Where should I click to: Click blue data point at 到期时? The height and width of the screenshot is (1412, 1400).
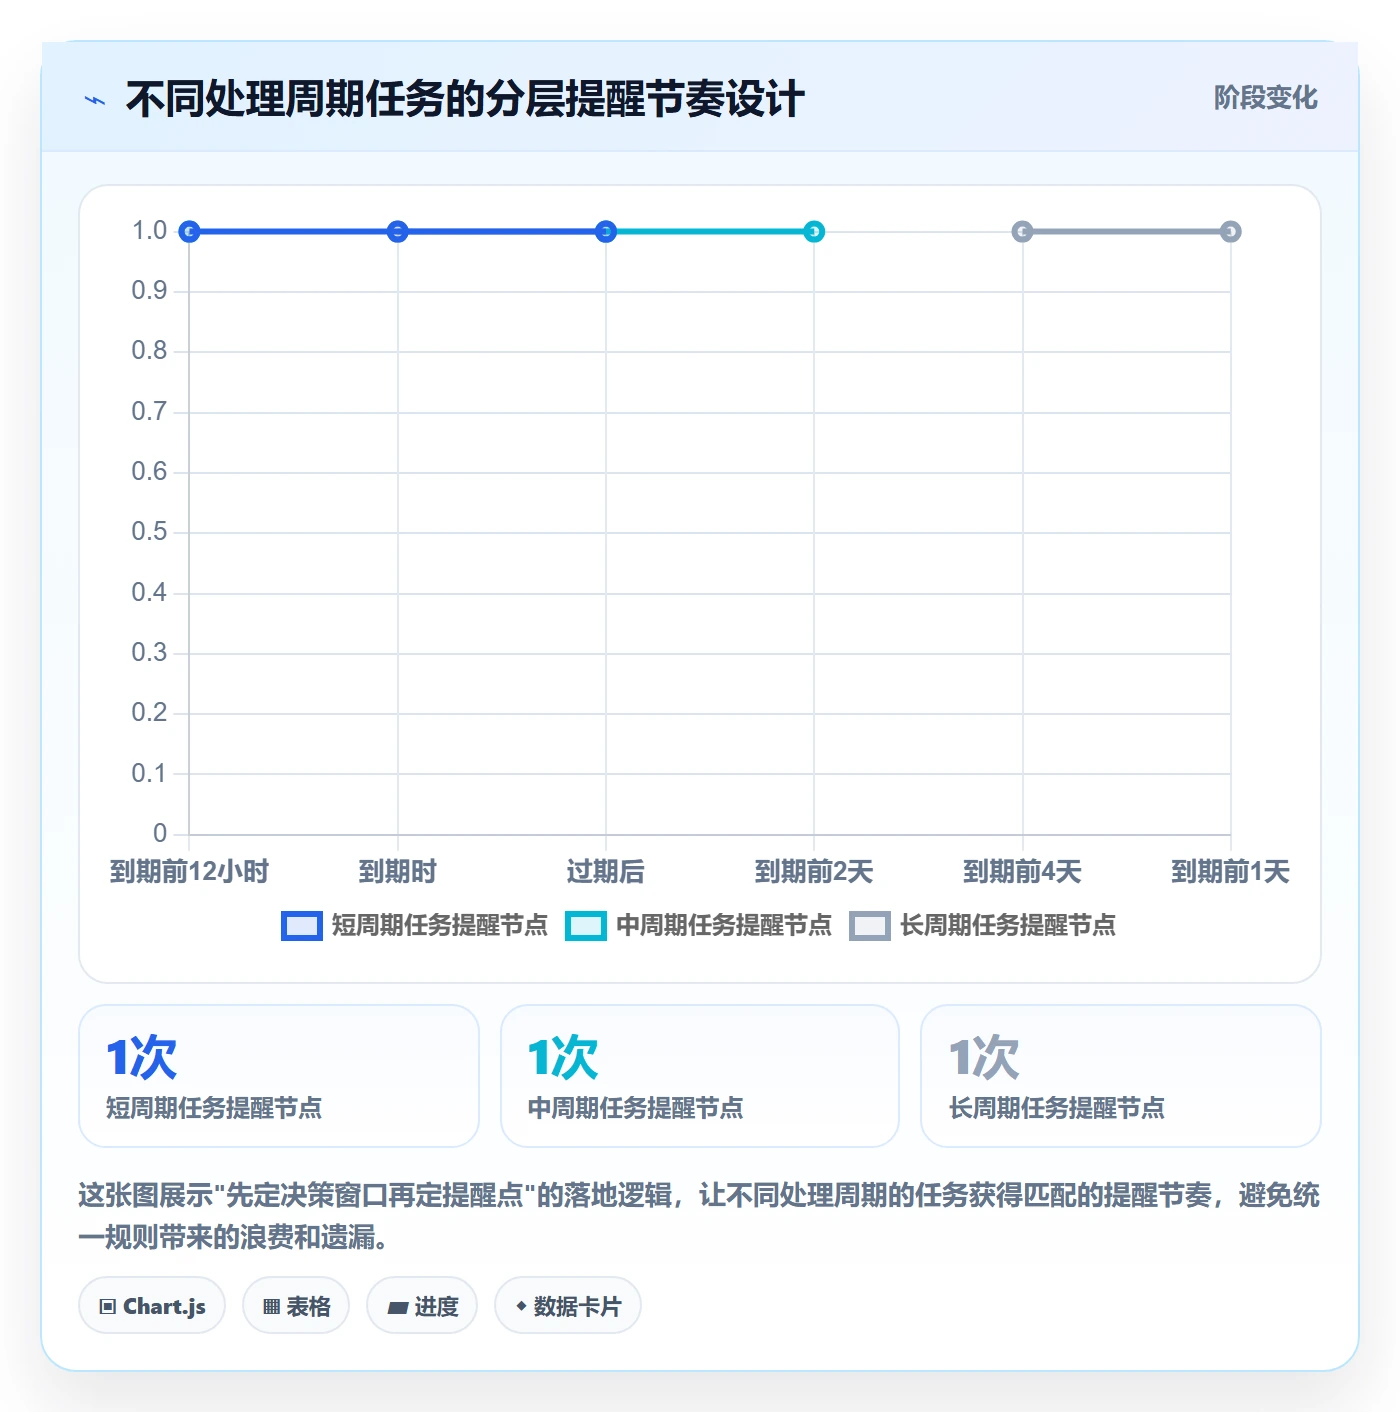point(397,232)
